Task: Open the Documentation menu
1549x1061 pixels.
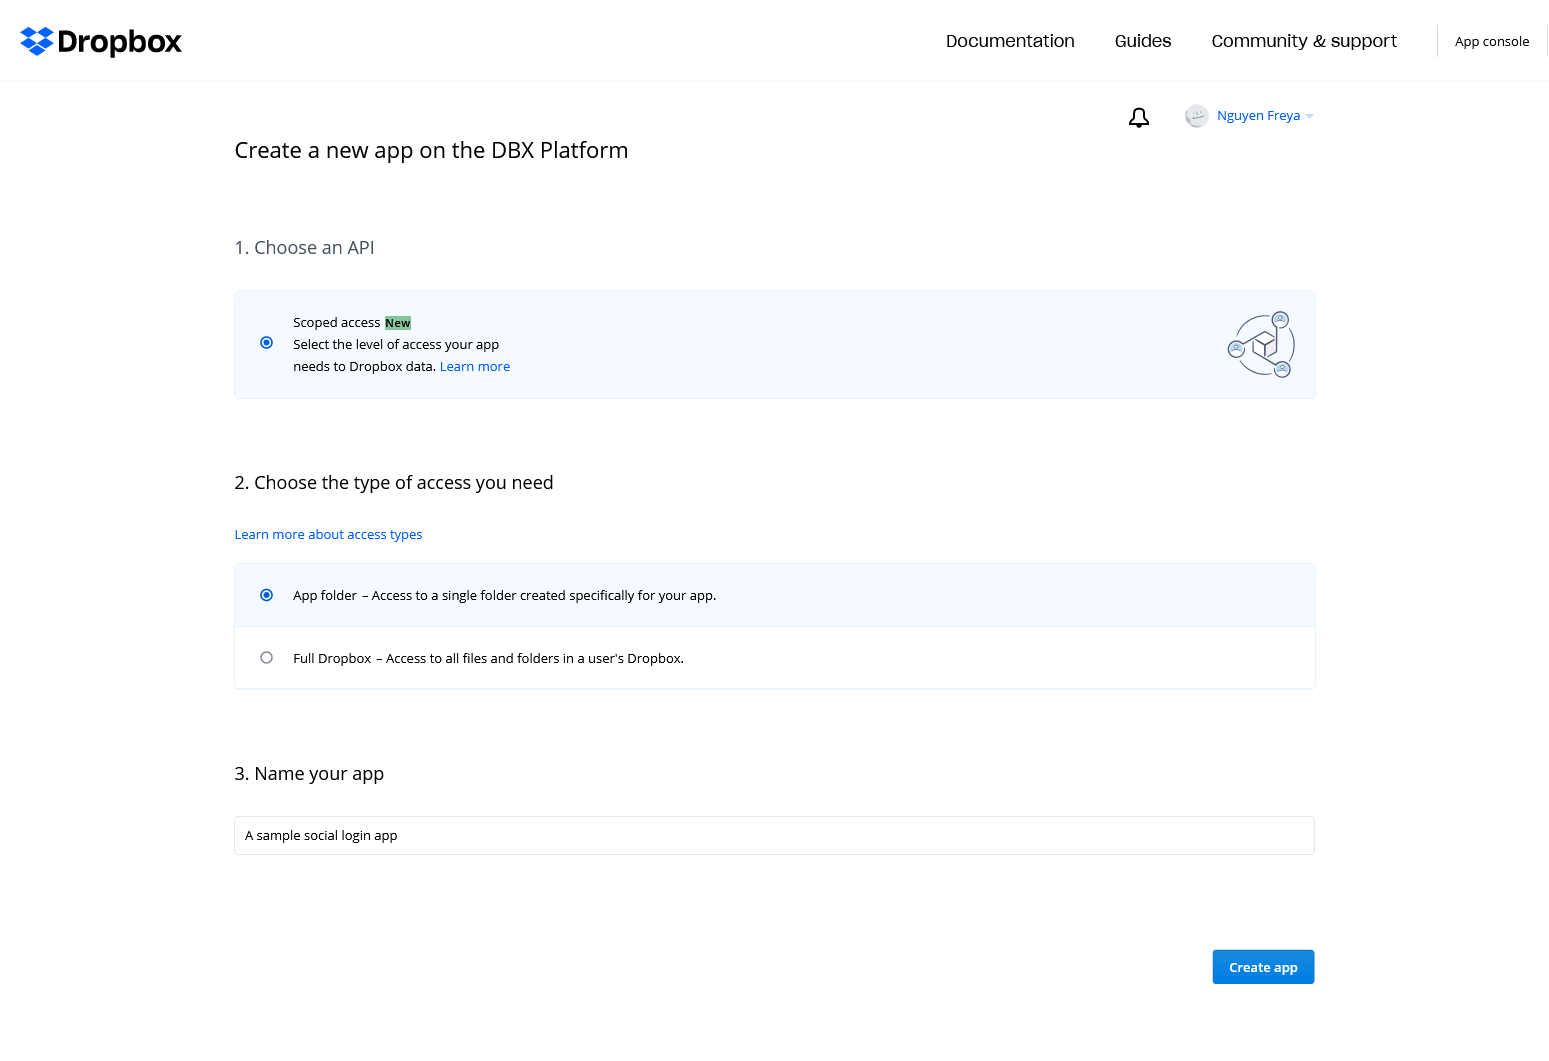Action: tap(1010, 41)
